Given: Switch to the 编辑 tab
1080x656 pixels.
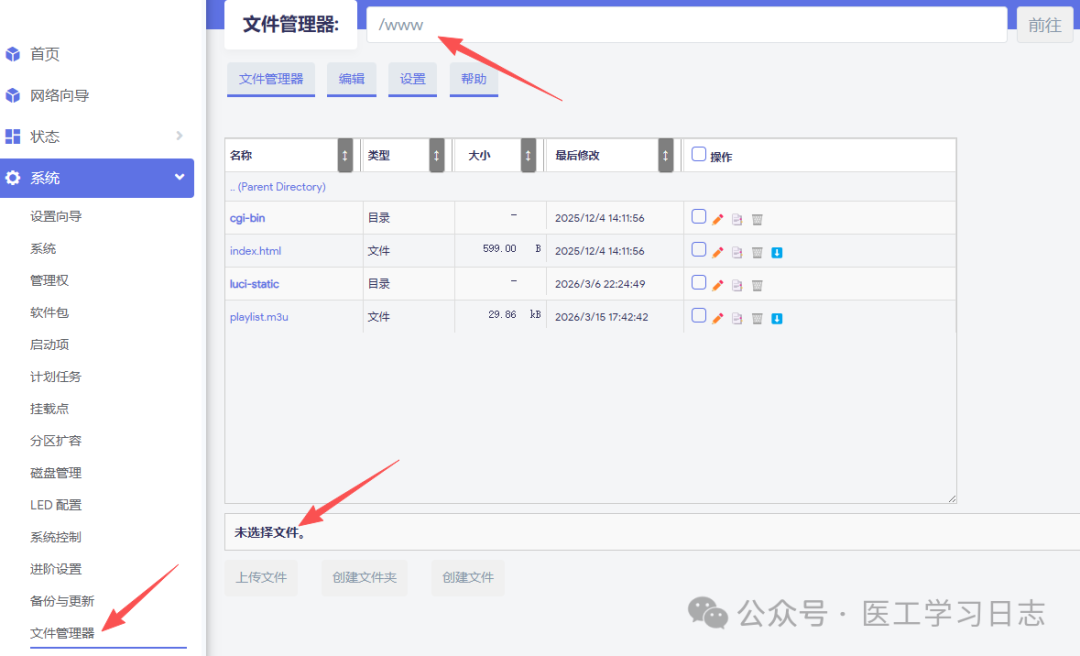Looking at the screenshot, I should coord(351,78).
